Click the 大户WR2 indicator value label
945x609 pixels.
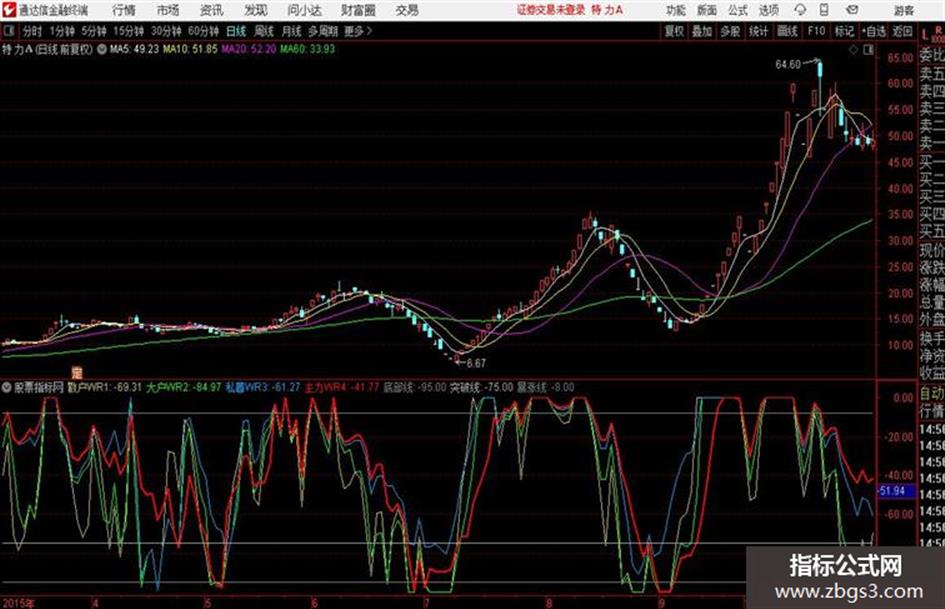coord(184,387)
